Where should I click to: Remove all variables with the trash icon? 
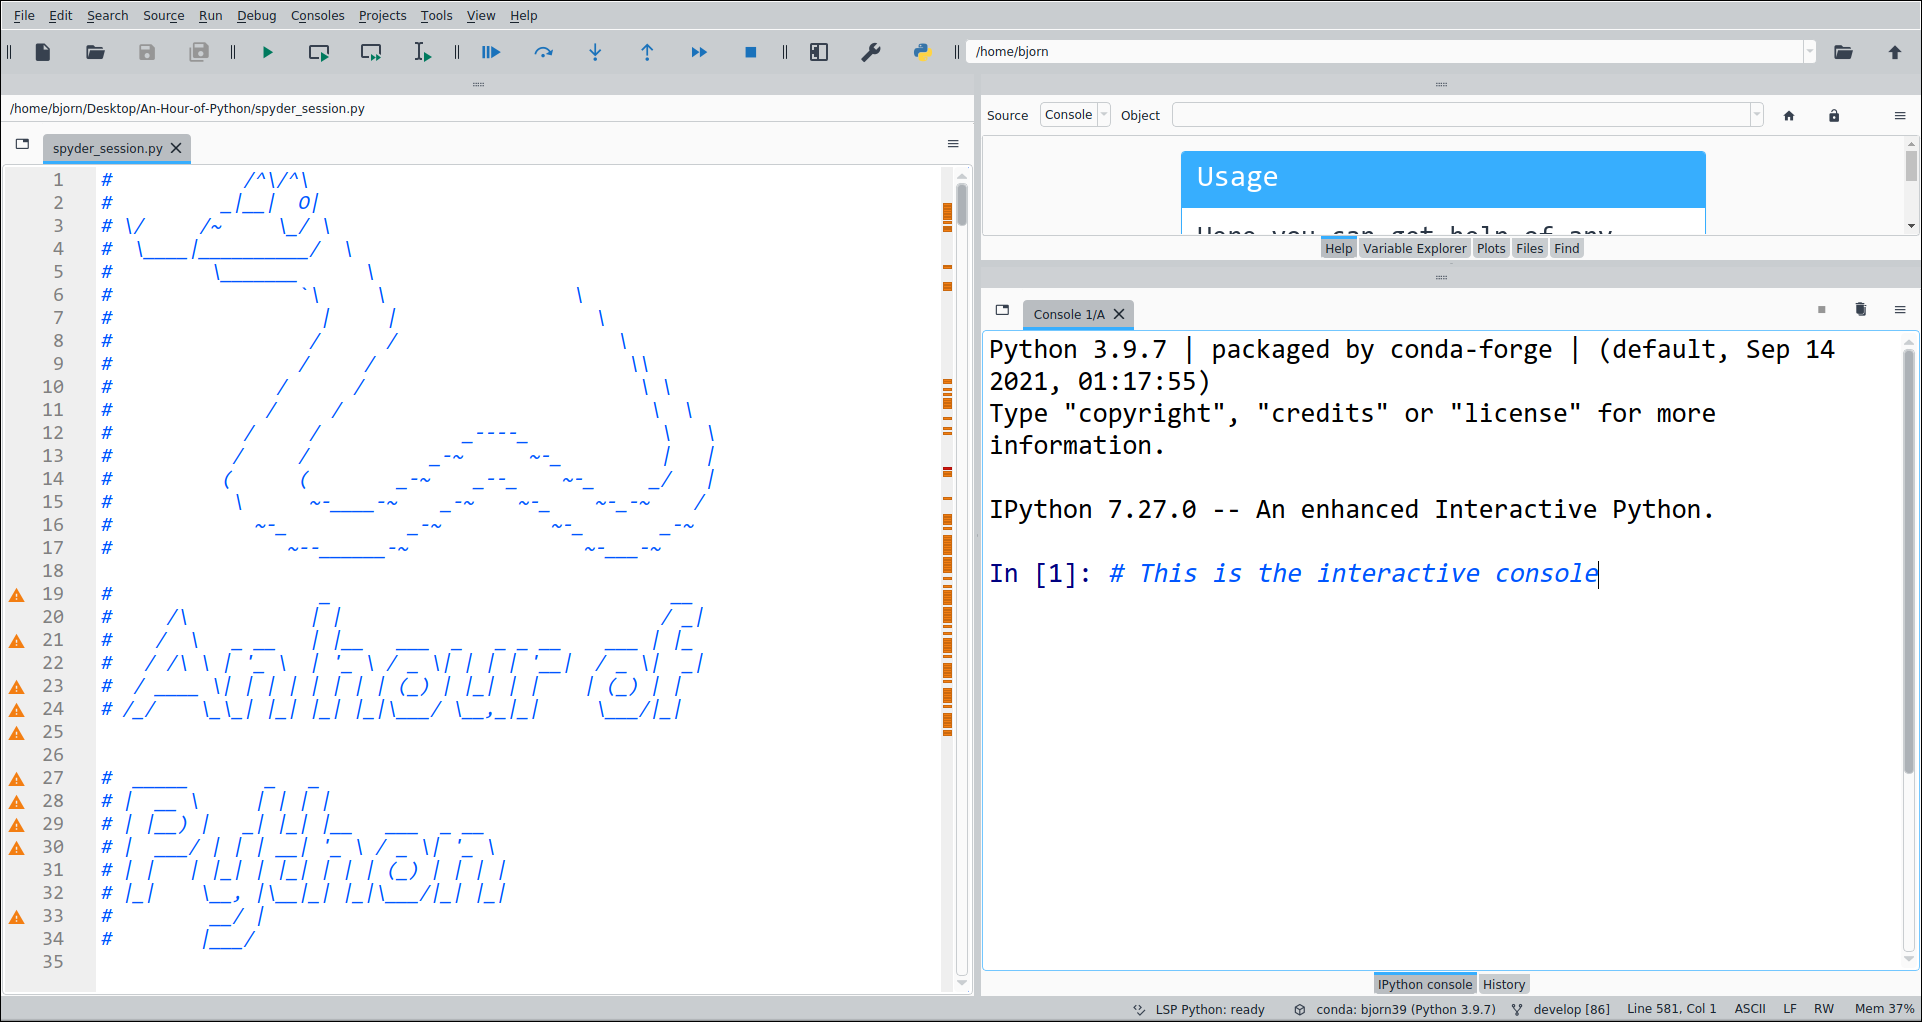pos(1861,310)
